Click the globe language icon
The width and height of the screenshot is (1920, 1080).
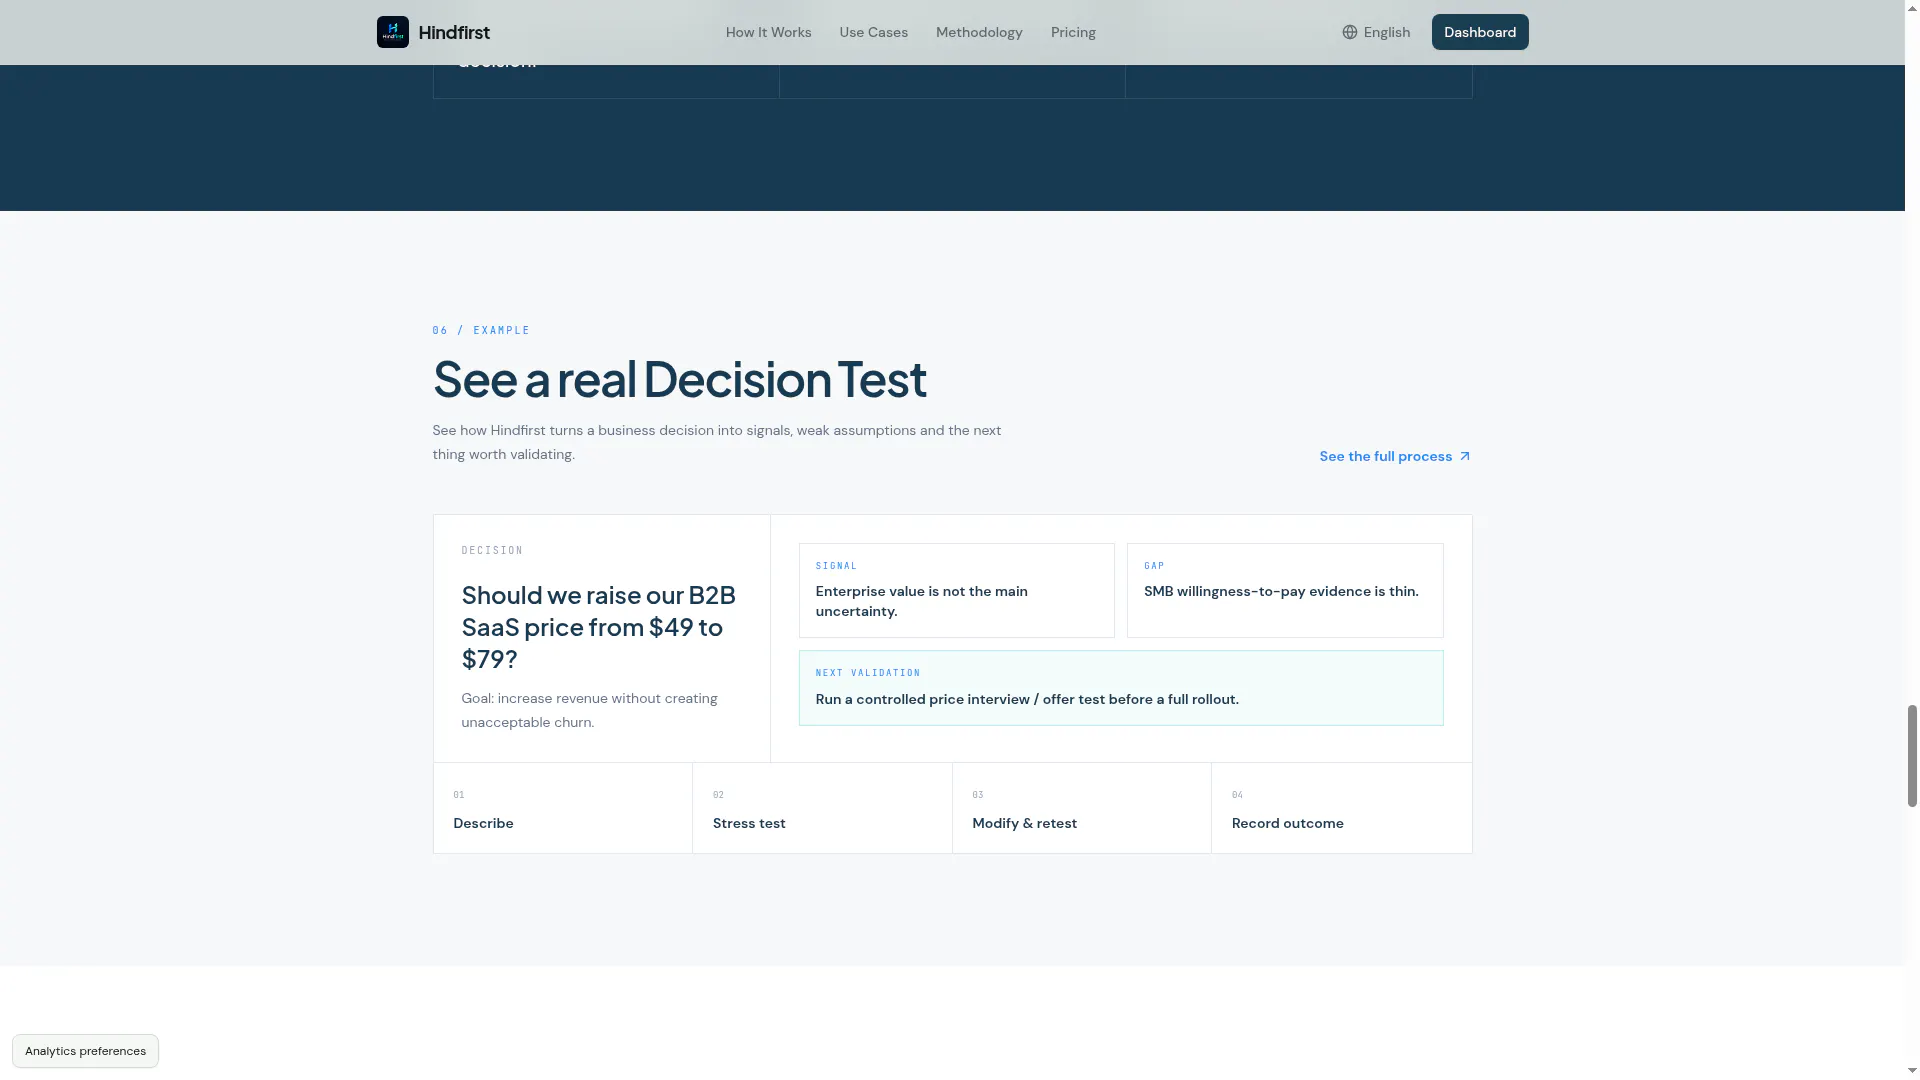point(1350,32)
